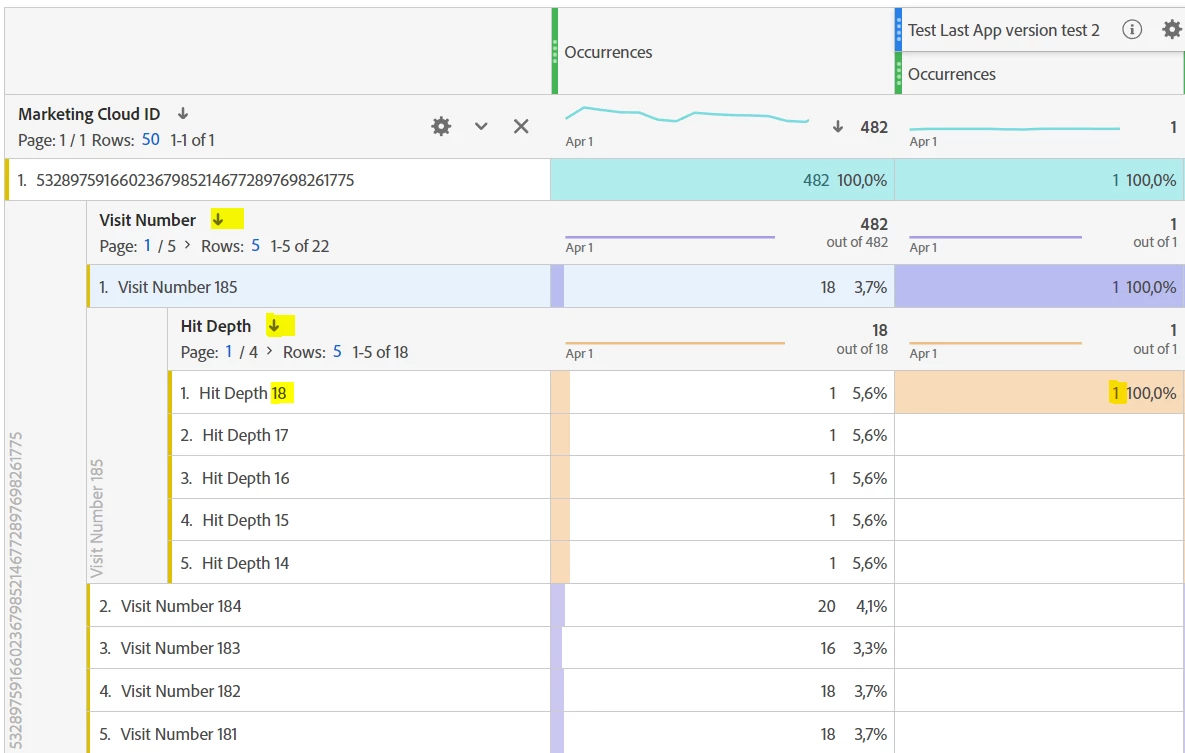Select Visit Number 182 row
This screenshot has height=753, width=1185.
319,691
